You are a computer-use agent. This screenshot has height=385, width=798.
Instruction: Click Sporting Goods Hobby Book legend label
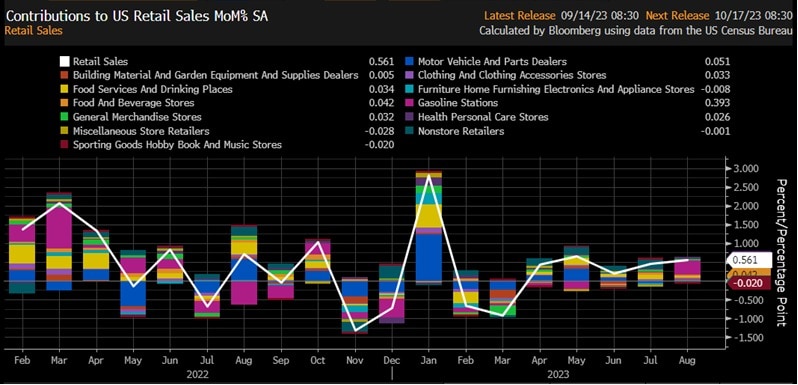[177, 145]
